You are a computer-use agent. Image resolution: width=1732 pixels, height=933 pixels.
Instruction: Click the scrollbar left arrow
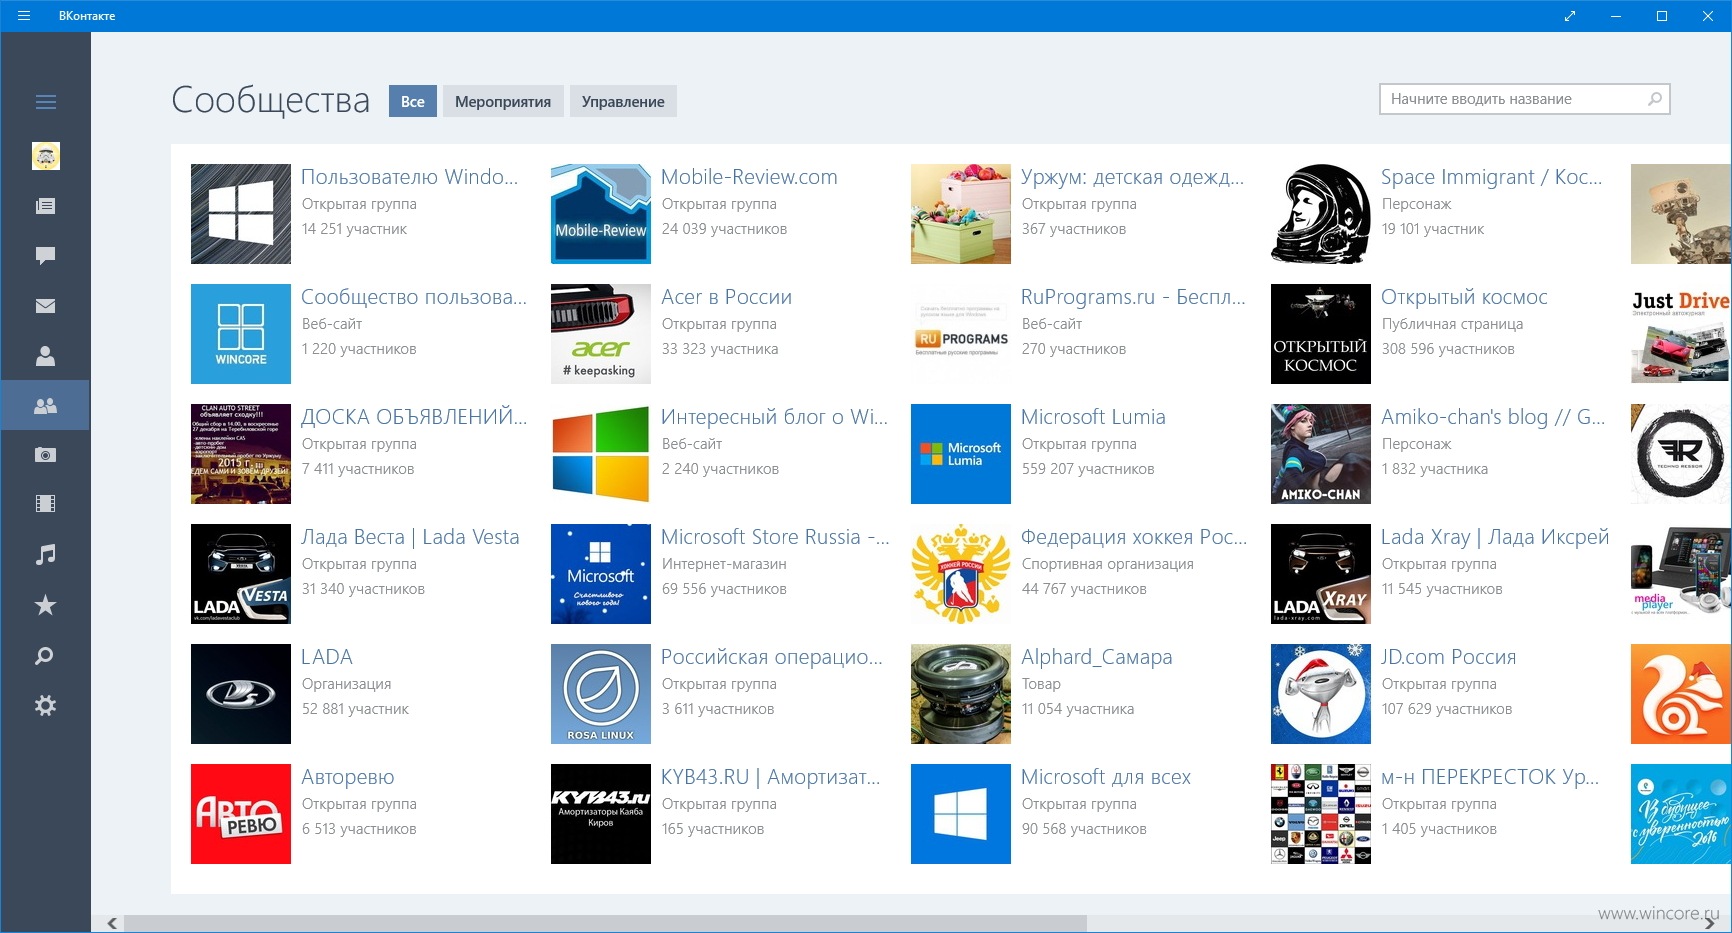(x=112, y=923)
